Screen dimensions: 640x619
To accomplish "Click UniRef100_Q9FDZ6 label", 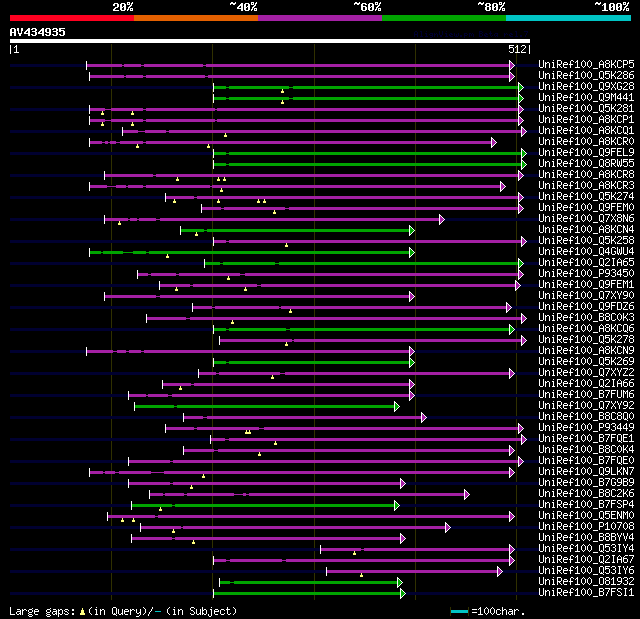I will [586, 307].
